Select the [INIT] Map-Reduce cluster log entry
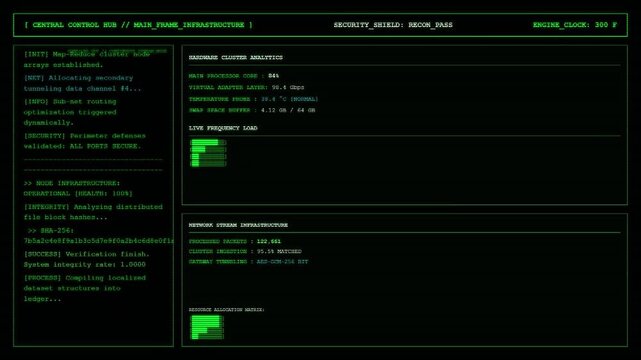This screenshot has width=641, height=360. [87, 60]
